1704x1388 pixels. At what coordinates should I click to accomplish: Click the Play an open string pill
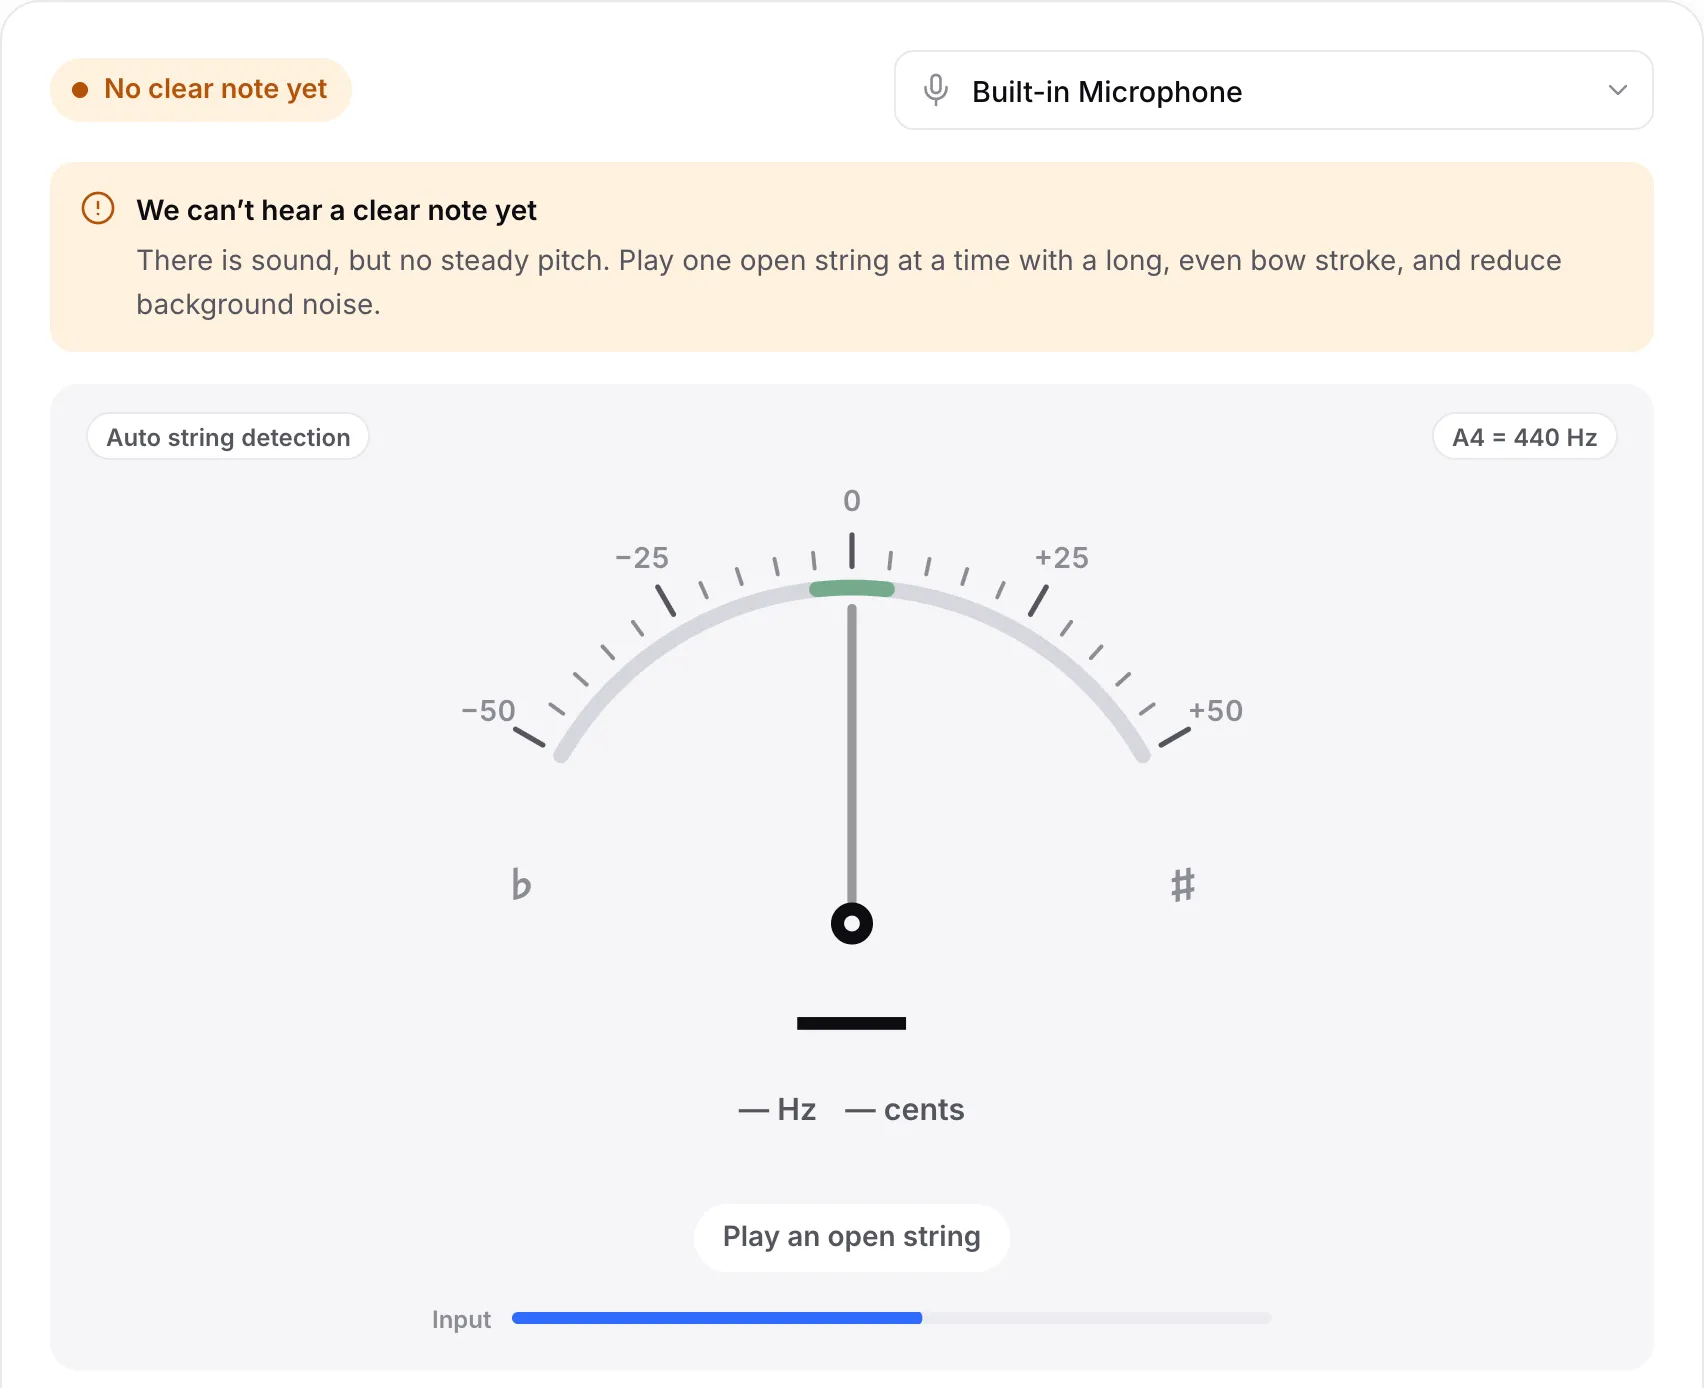[x=852, y=1237]
